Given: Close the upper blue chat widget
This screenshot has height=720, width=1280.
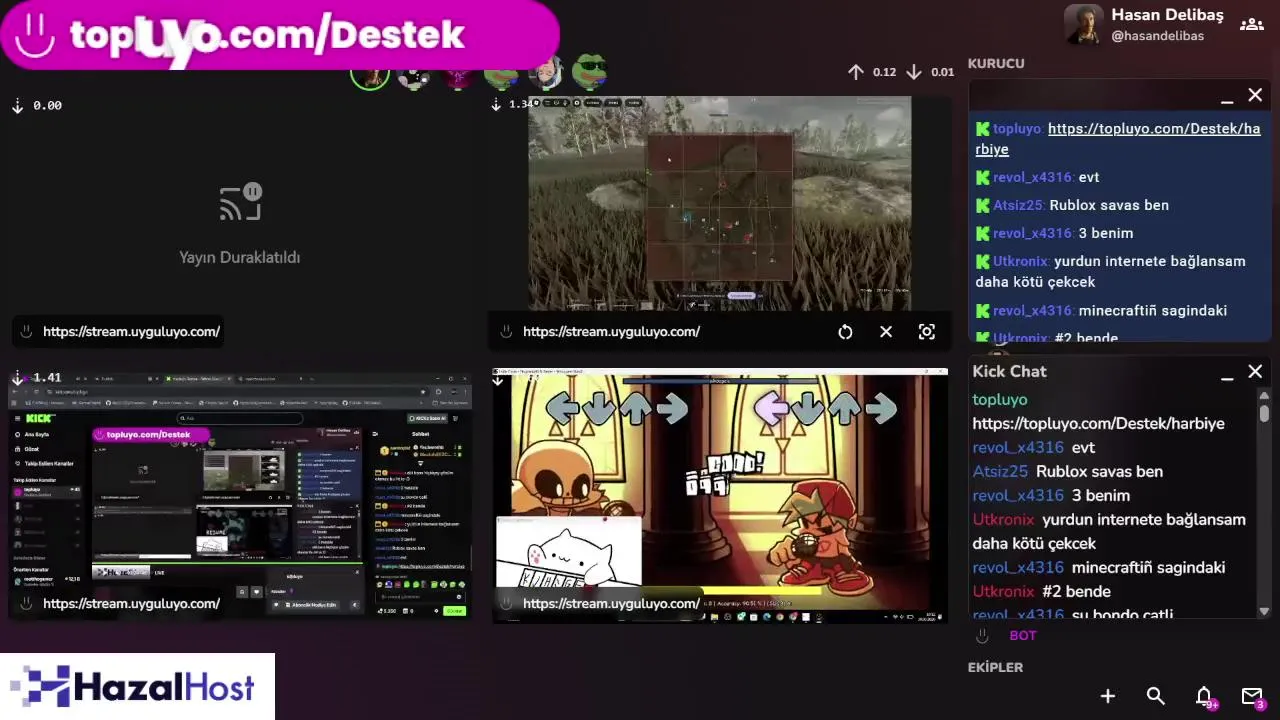Looking at the screenshot, I should coord(1255,96).
